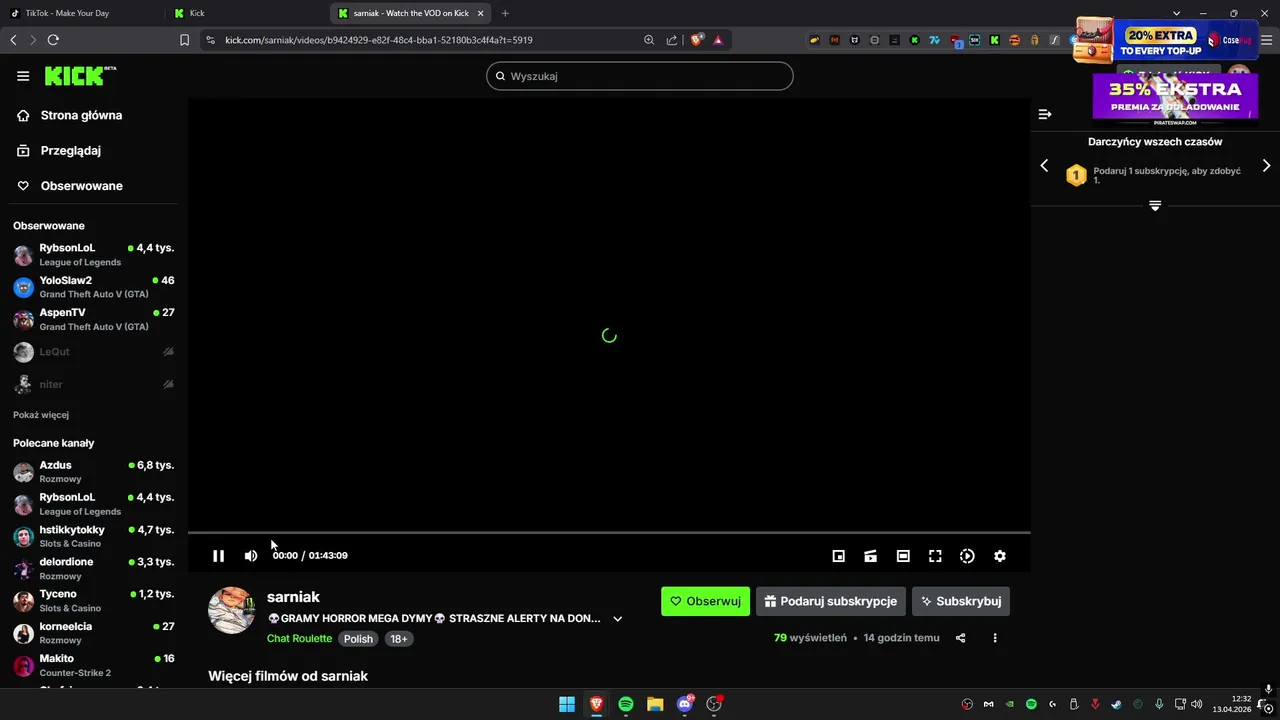
Task: Open the three-dot more options menu
Action: [x=995, y=638]
